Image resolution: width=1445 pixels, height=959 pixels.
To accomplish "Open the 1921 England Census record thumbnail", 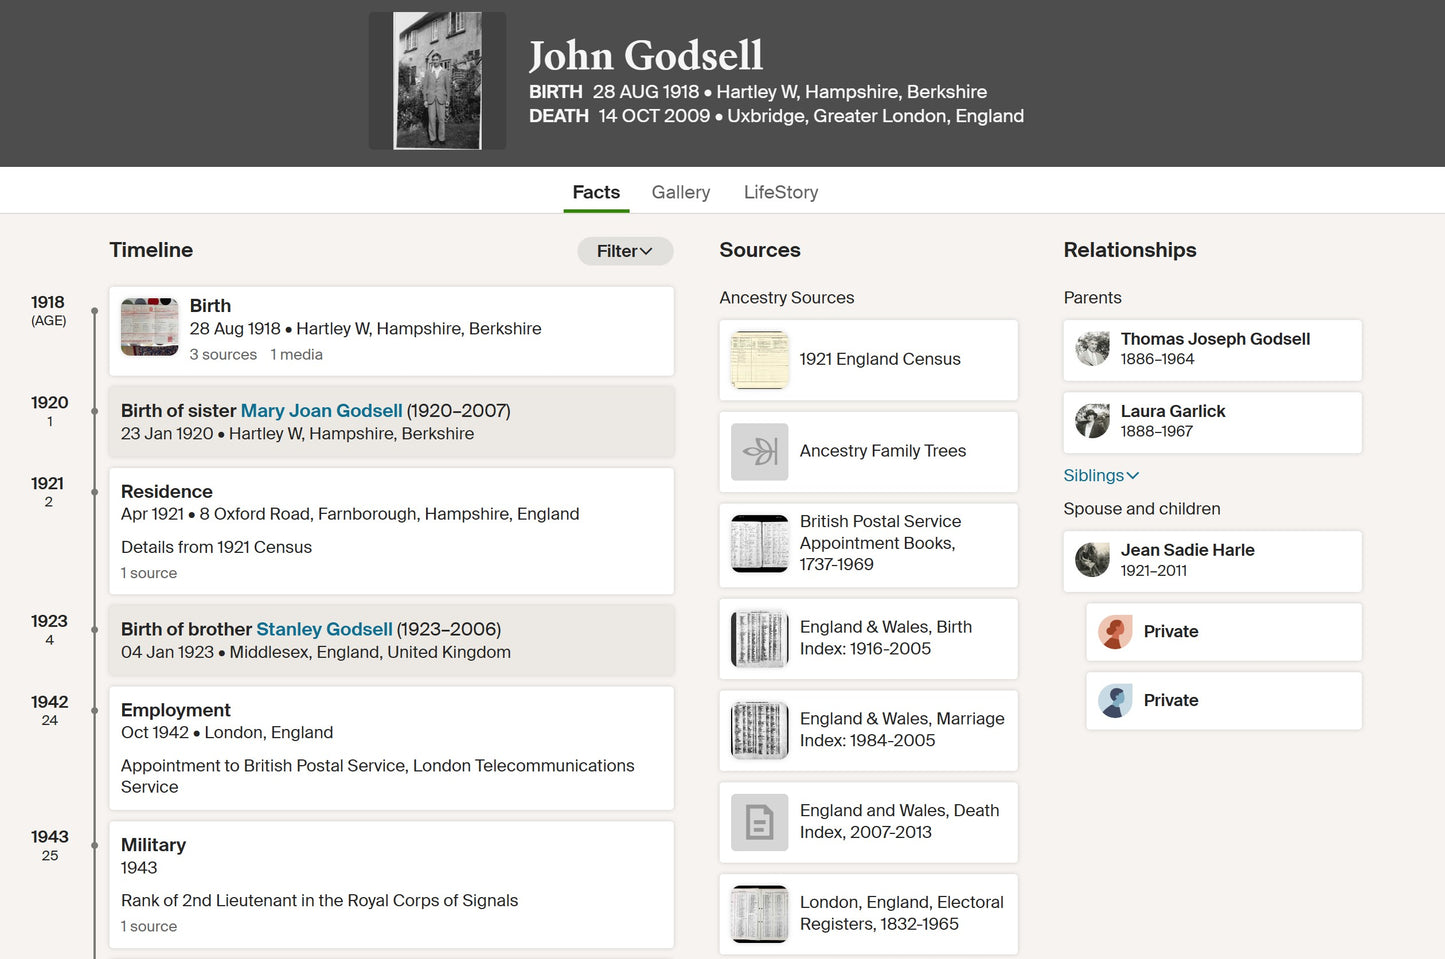I will pos(759,359).
